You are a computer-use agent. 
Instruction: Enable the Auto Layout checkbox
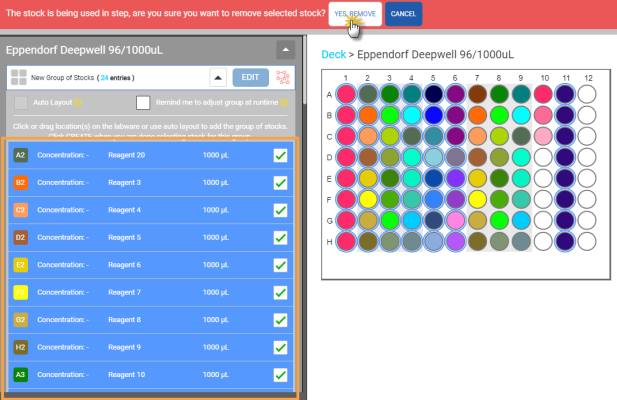[22, 103]
